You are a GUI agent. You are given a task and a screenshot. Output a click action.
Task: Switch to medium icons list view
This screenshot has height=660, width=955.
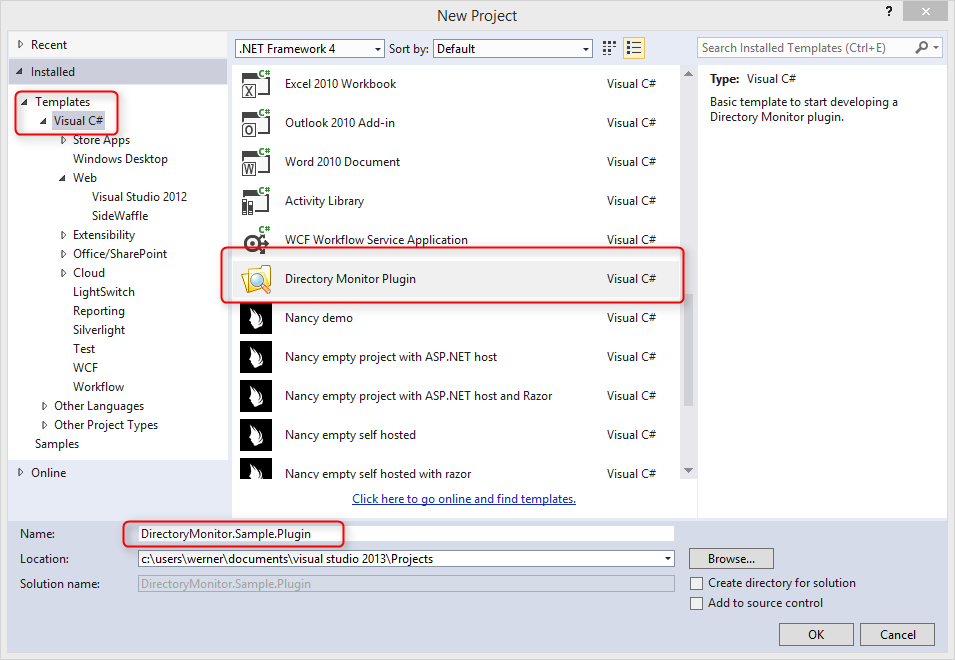(x=634, y=48)
